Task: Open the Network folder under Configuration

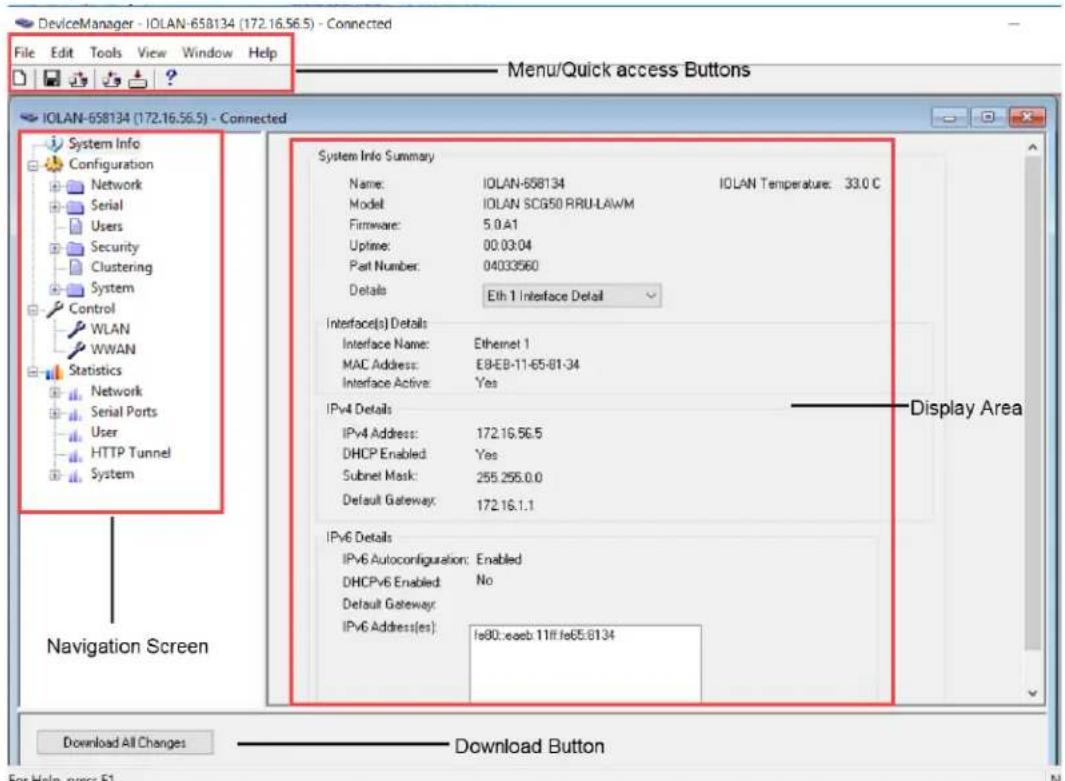Action: point(116,185)
